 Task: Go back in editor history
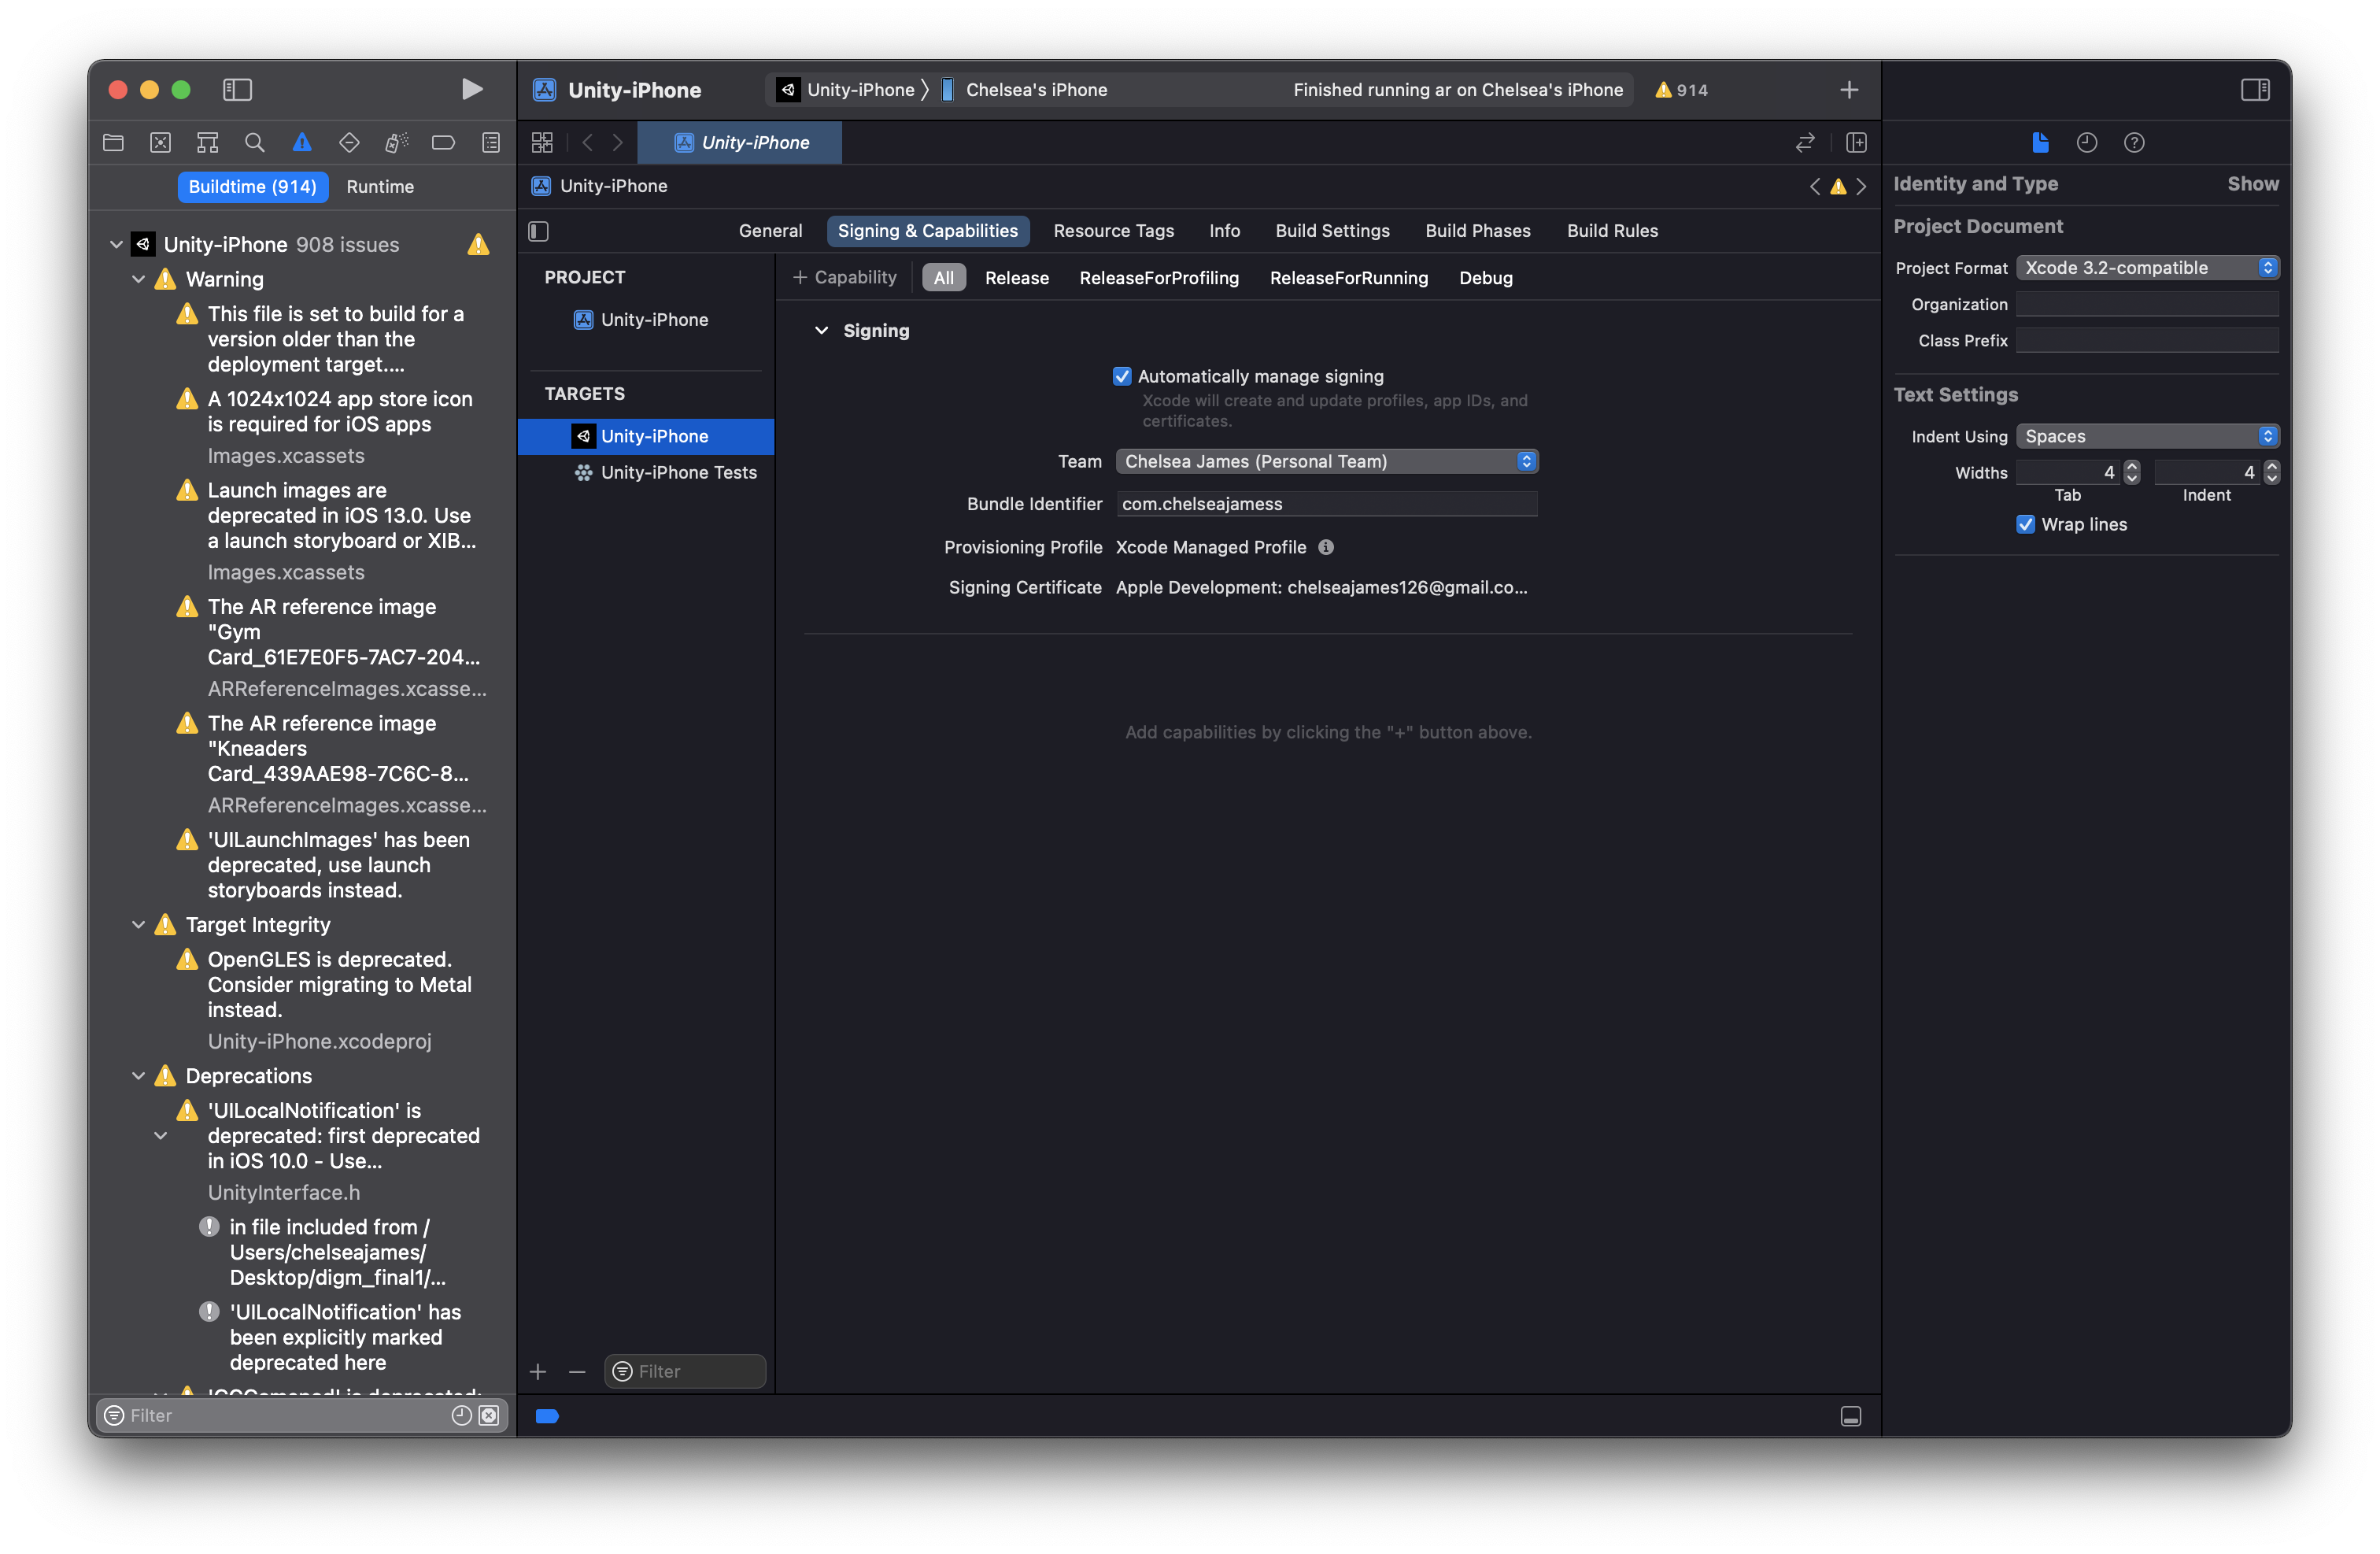(588, 143)
